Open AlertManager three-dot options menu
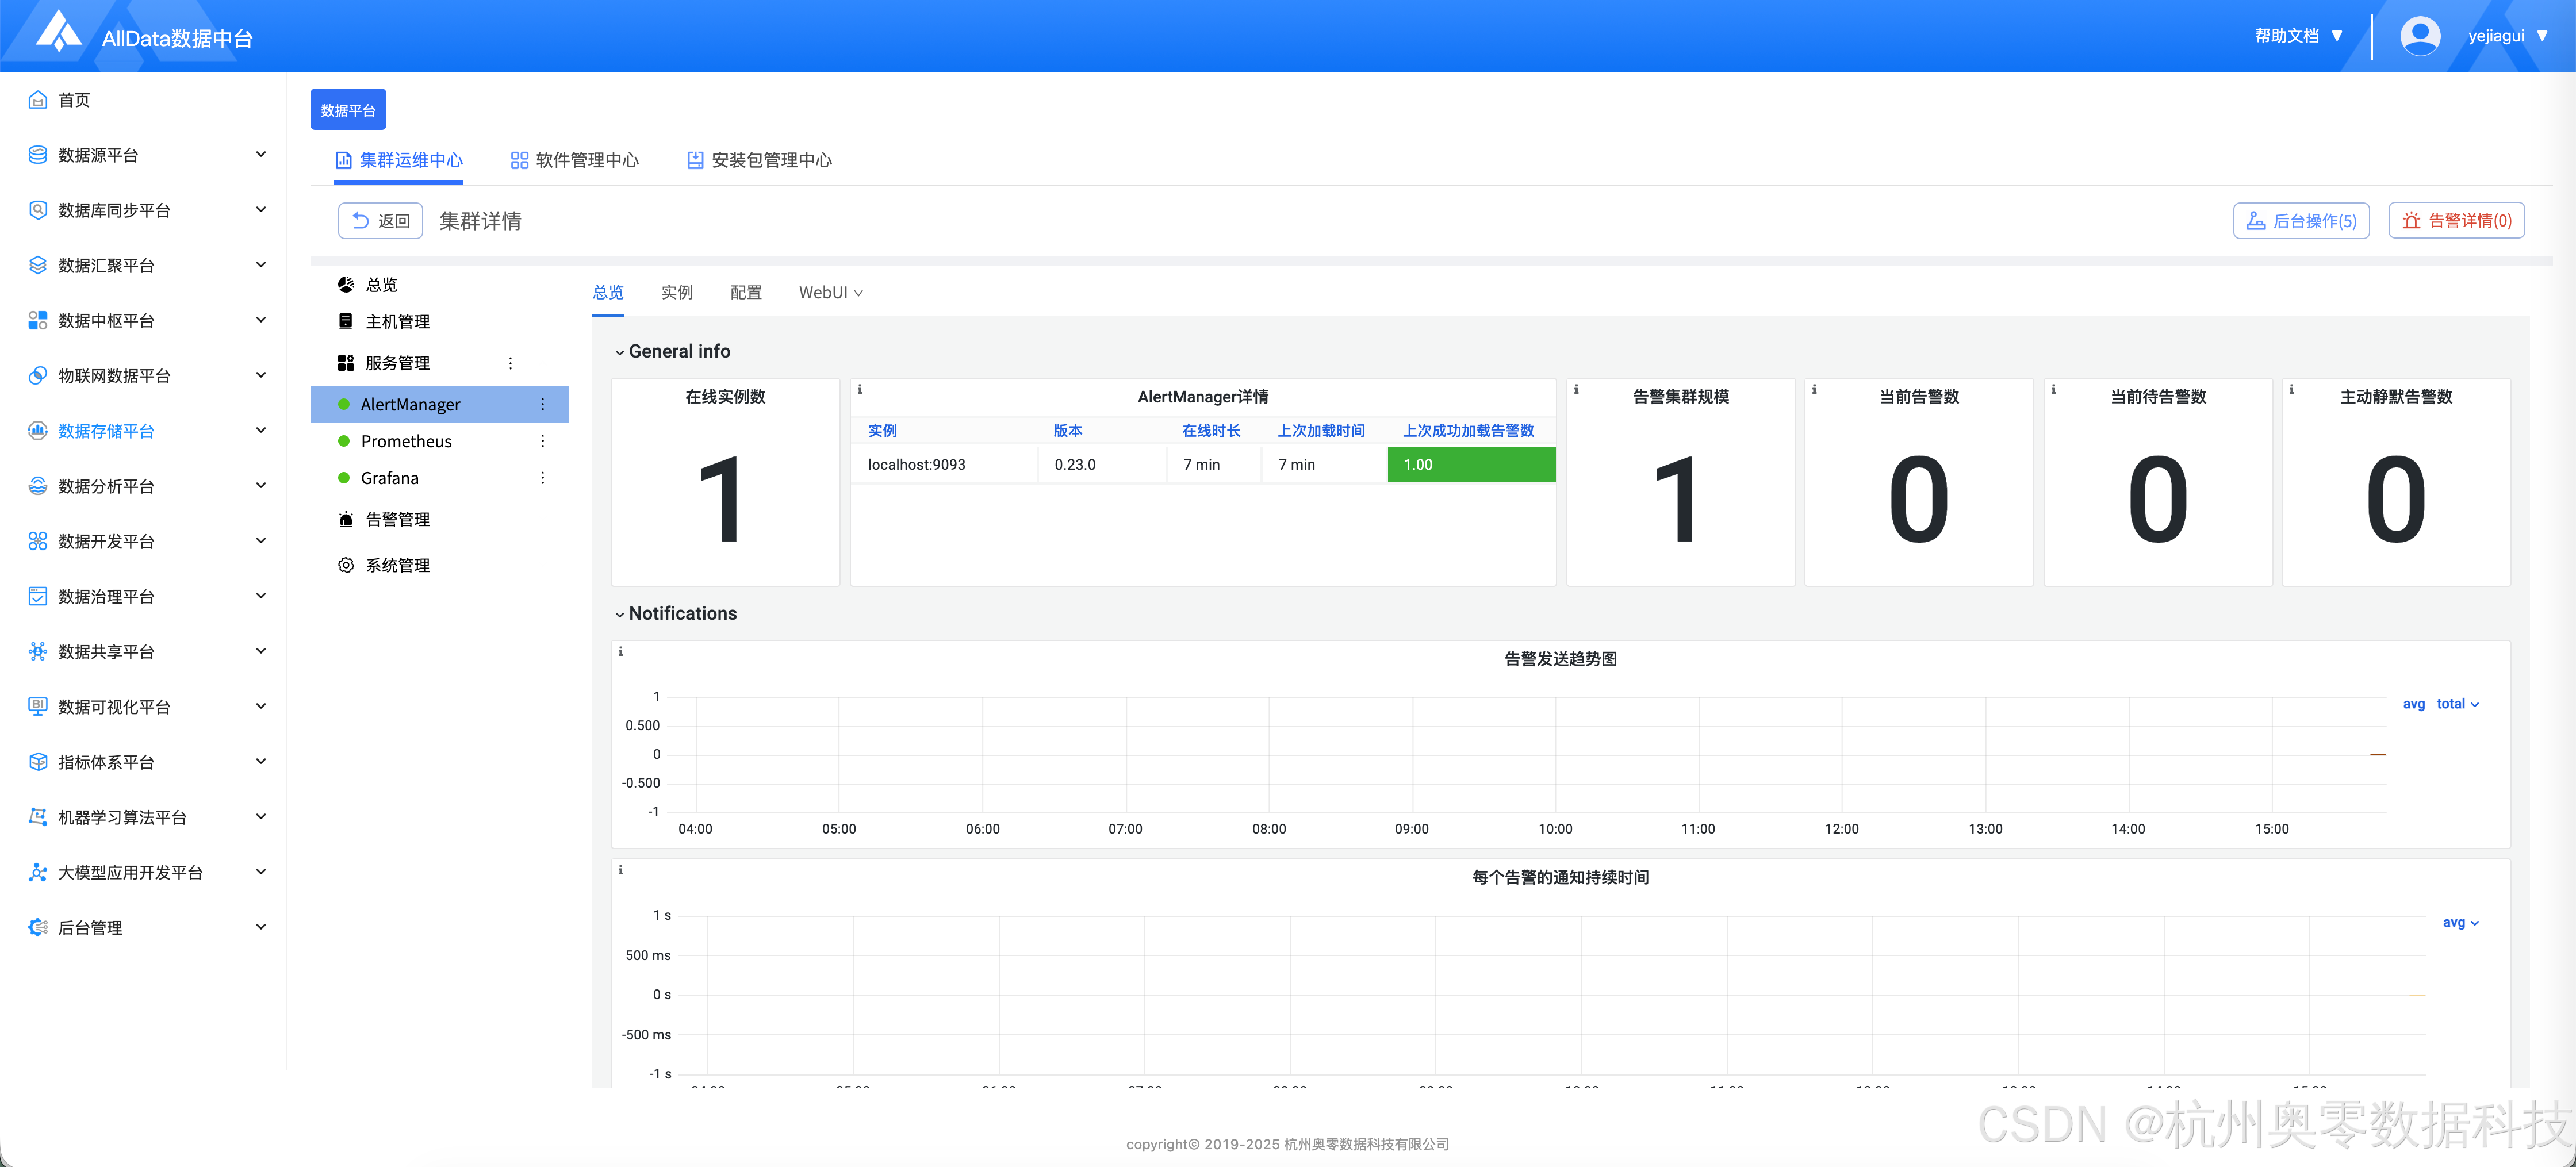Image resolution: width=2576 pixels, height=1167 pixels. click(543, 404)
